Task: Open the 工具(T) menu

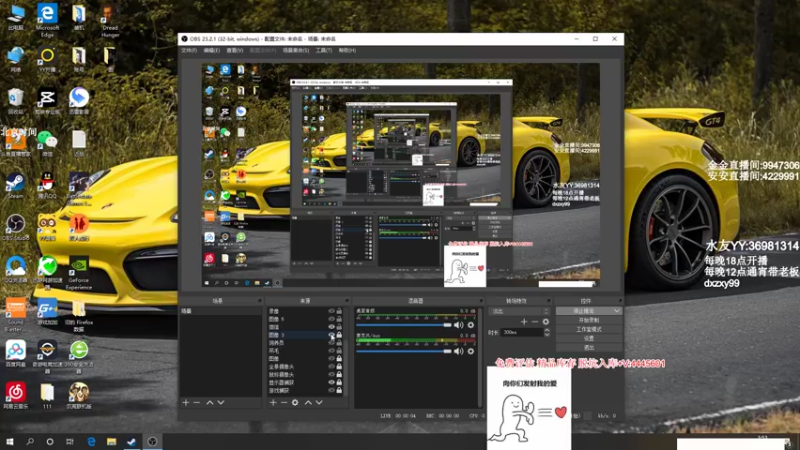Action: (323, 50)
